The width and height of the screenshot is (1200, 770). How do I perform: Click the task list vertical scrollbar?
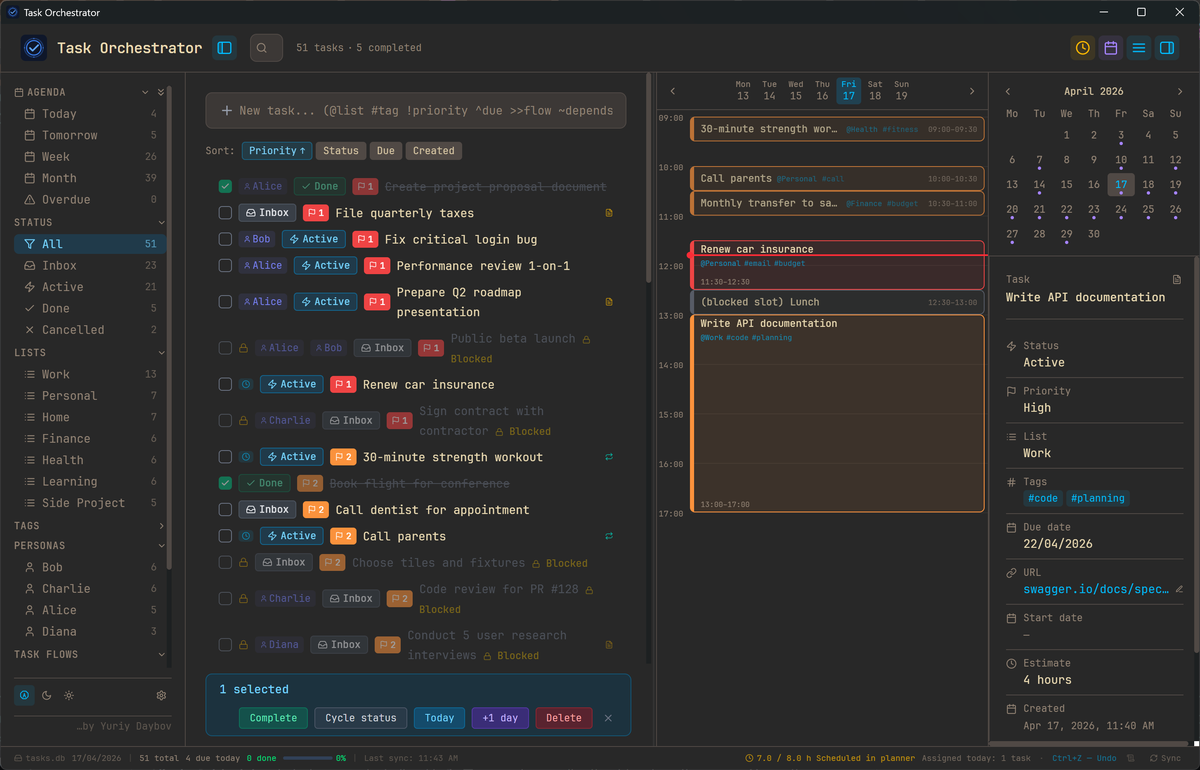pos(649,180)
